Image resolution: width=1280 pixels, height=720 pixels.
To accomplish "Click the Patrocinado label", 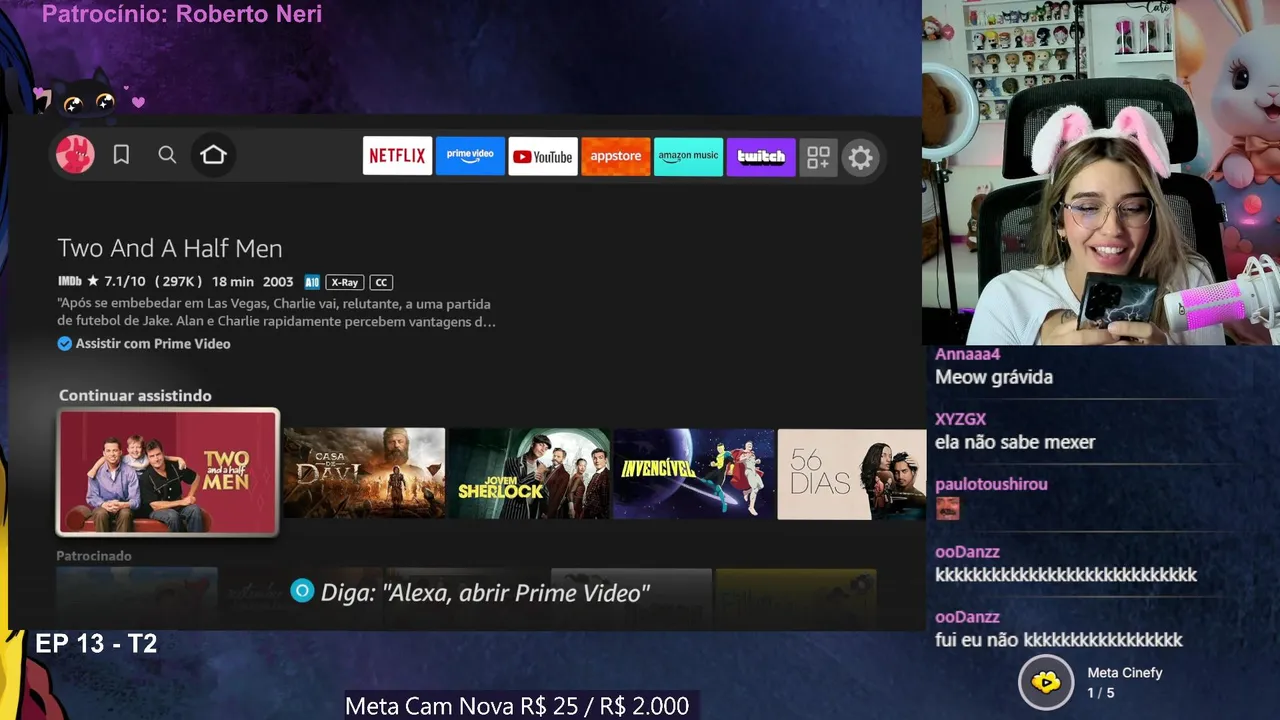I will click(94, 555).
